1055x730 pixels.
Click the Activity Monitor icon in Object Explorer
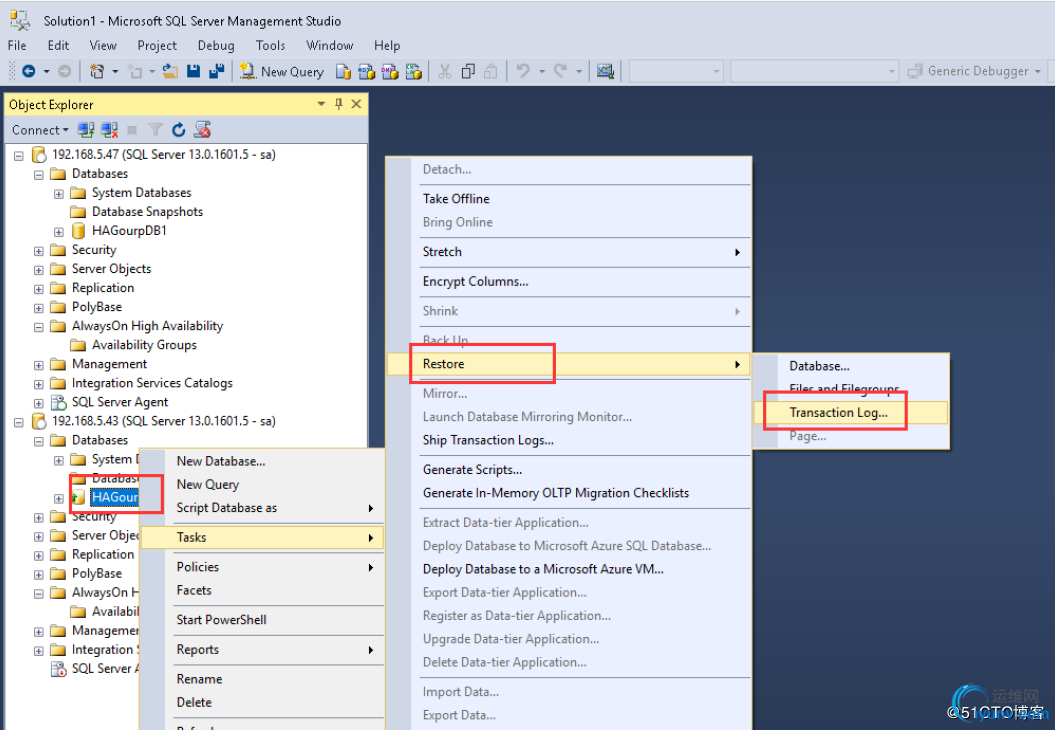pyautogui.click(x=203, y=129)
